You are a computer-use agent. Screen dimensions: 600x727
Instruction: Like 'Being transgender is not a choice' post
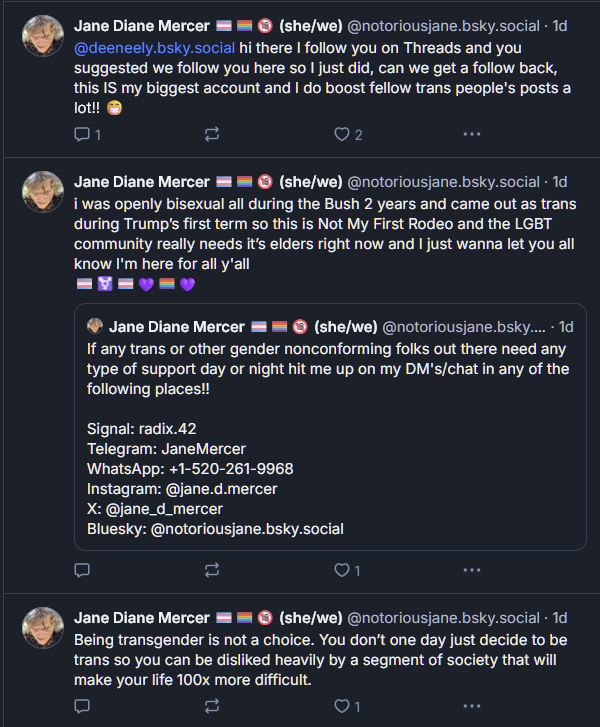click(342, 706)
